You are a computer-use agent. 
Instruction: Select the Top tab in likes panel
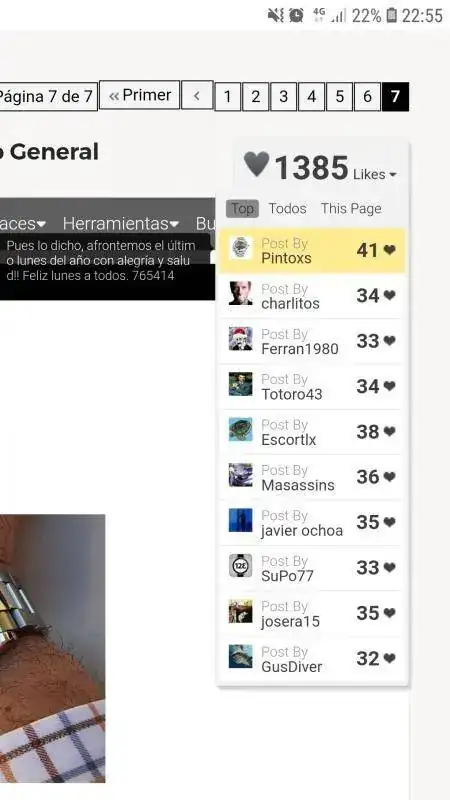pos(242,209)
